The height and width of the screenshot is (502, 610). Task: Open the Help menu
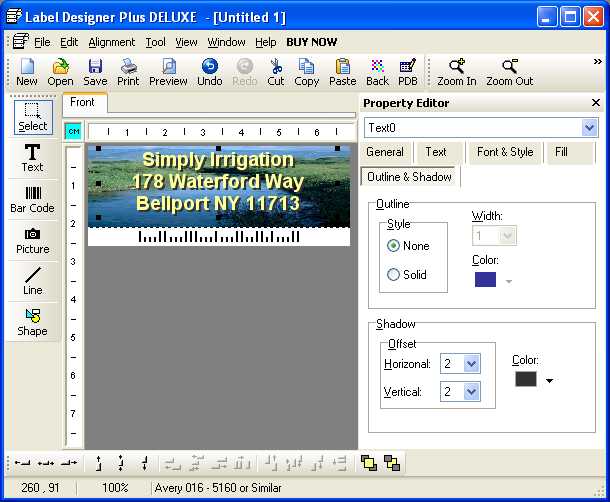(266, 42)
